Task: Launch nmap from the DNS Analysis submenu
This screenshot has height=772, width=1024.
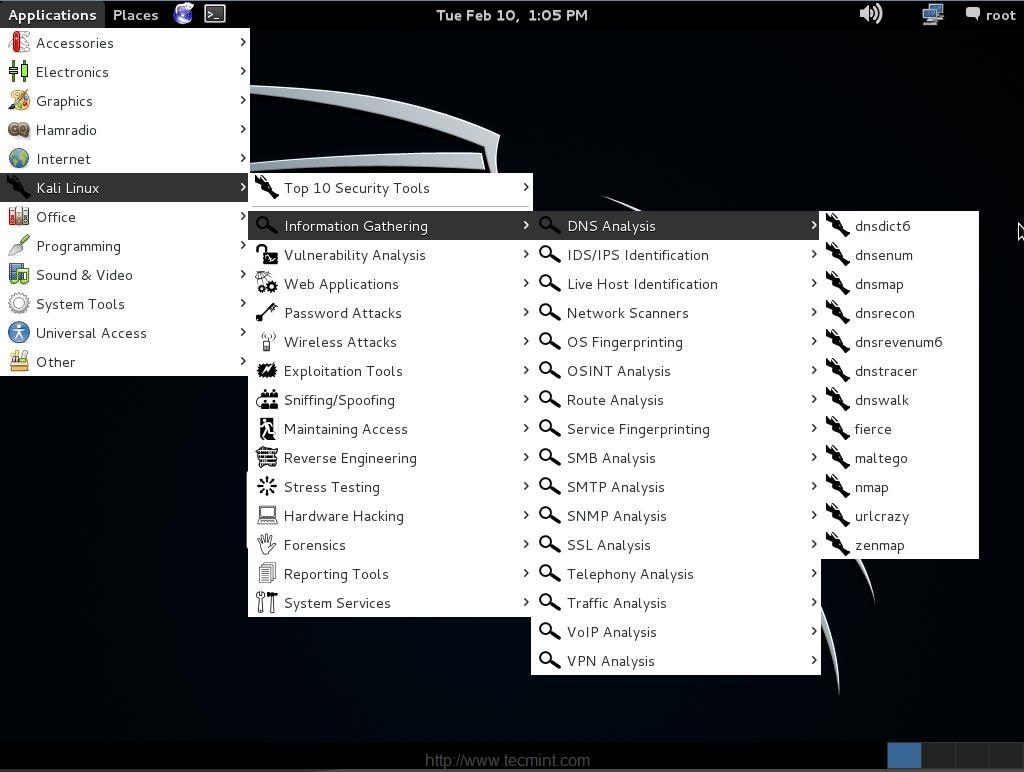Action: [871, 487]
